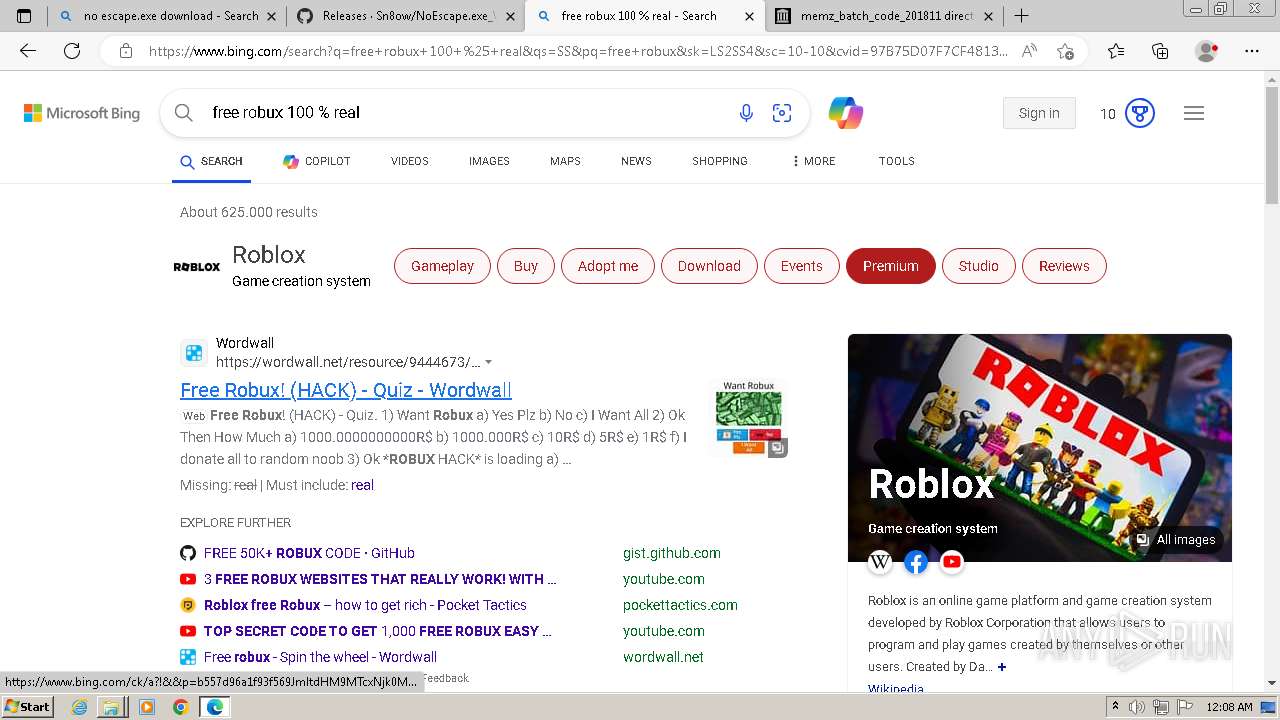The height and width of the screenshot is (720, 1280).
Task: Click inside the Bing search input field
Action: click(x=465, y=113)
